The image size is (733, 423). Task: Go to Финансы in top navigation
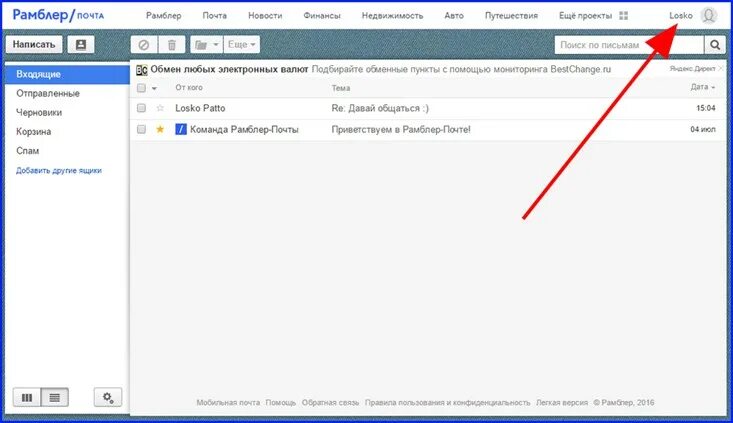pyautogui.click(x=322, y=15)
